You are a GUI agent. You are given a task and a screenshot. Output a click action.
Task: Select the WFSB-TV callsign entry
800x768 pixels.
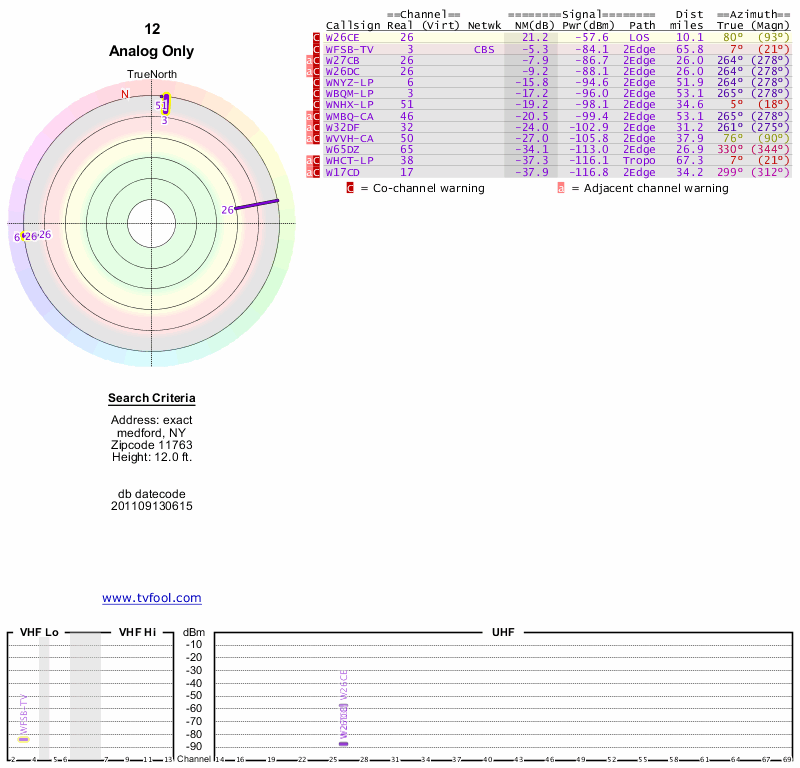click(350, 49)
